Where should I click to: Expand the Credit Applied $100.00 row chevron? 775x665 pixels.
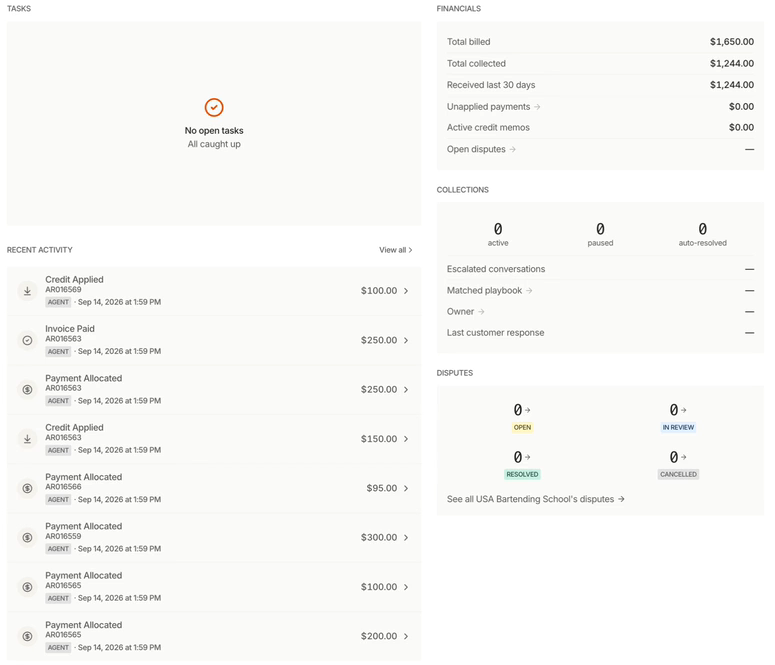pos(406,291)
